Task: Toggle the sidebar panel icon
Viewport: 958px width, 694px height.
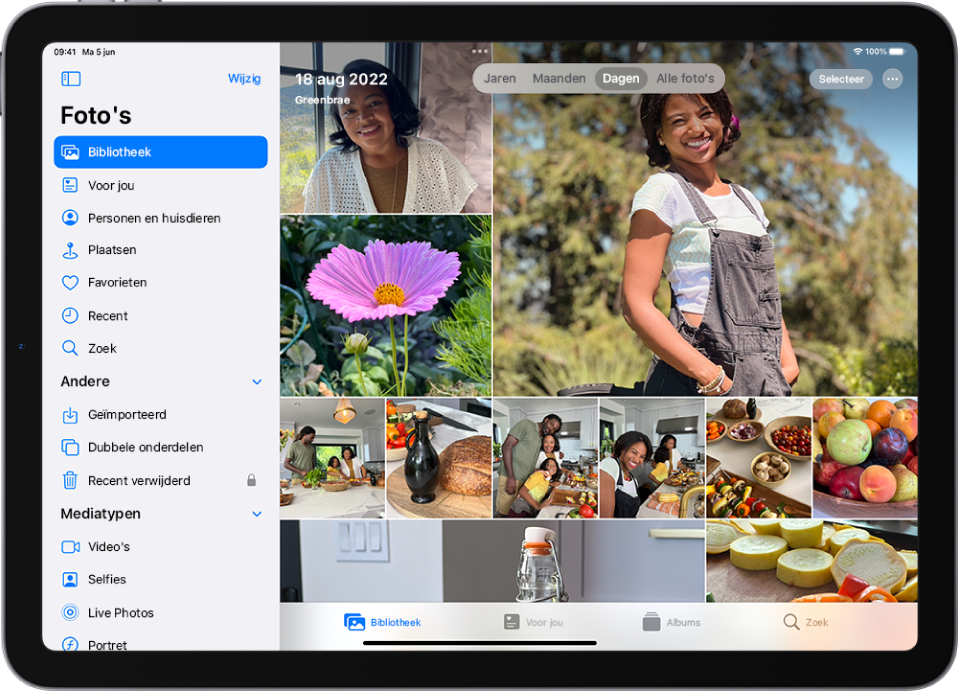Action: click(x=71, y=79)
